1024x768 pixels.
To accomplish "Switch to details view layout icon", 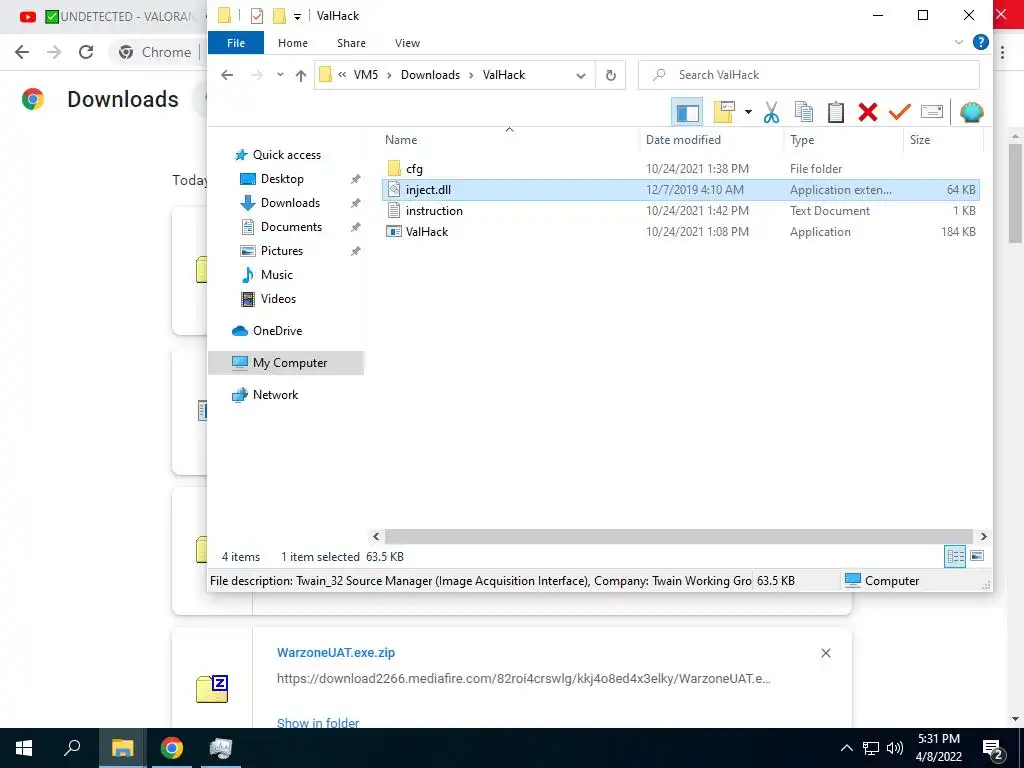I will pyautogui.click(x=955, y=556).
